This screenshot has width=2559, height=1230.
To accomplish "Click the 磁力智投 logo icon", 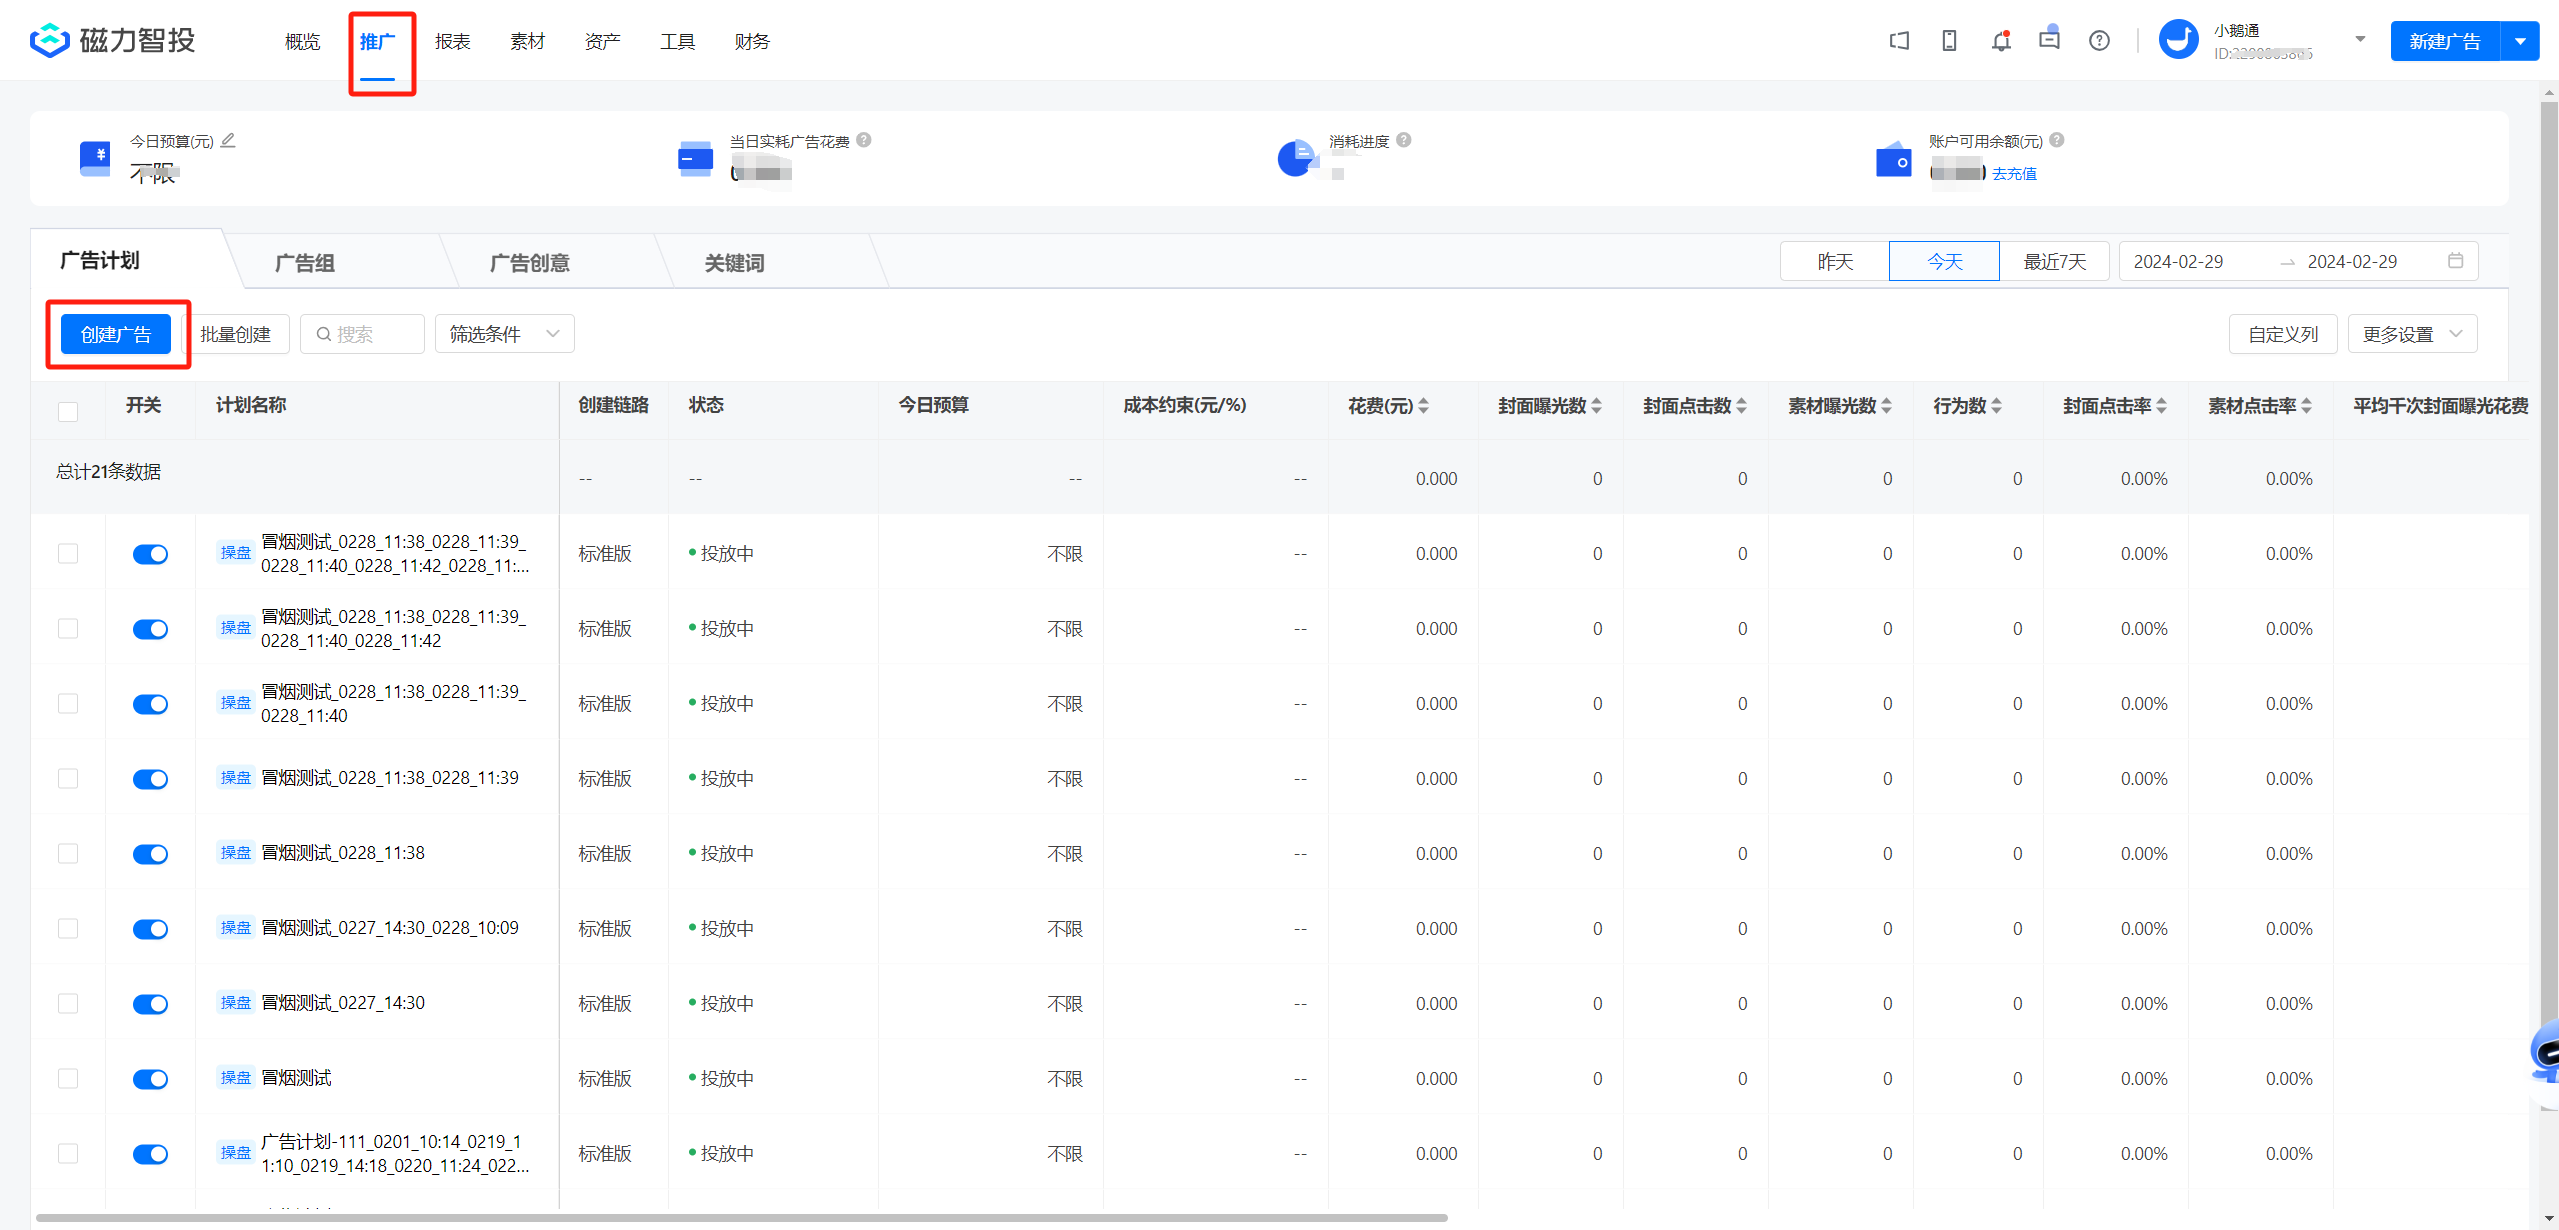I will (x=49, y=41).
